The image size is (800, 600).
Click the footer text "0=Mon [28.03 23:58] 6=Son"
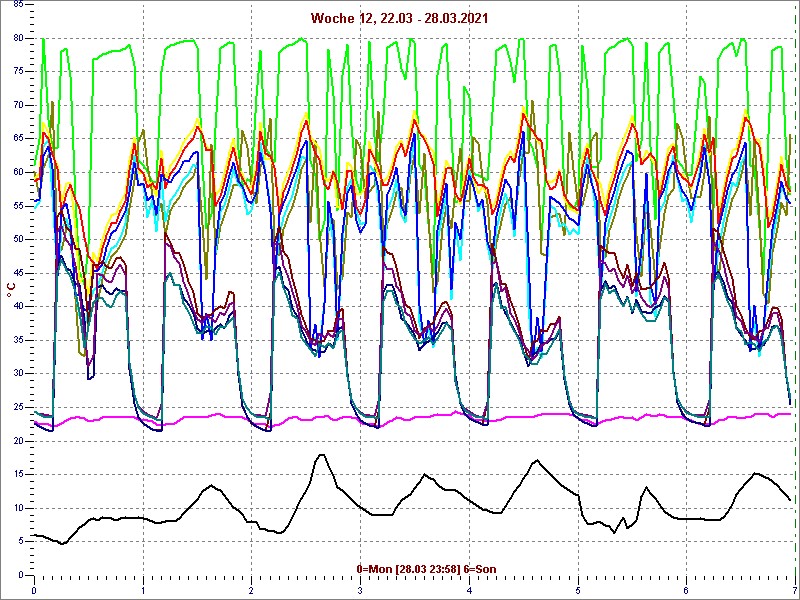tap(426, 569)
